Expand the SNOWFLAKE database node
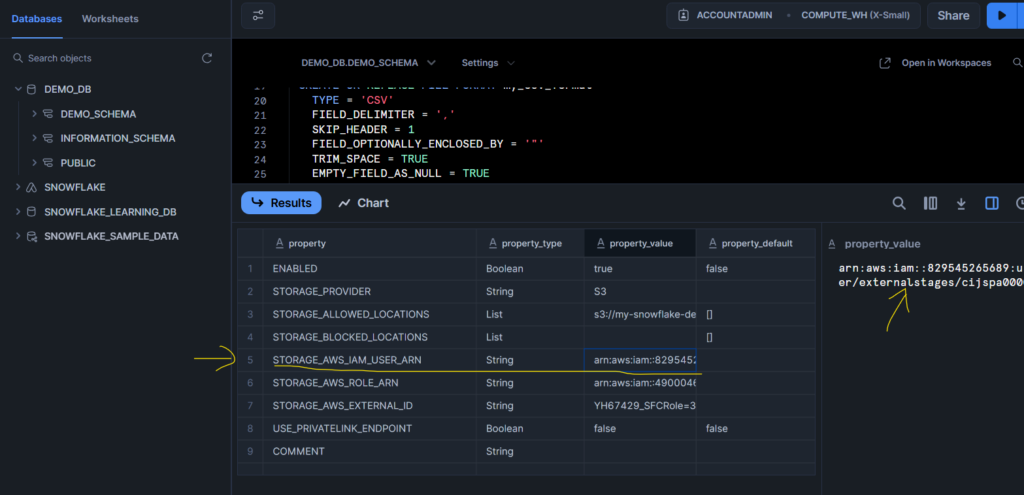 tap(18, 187)
